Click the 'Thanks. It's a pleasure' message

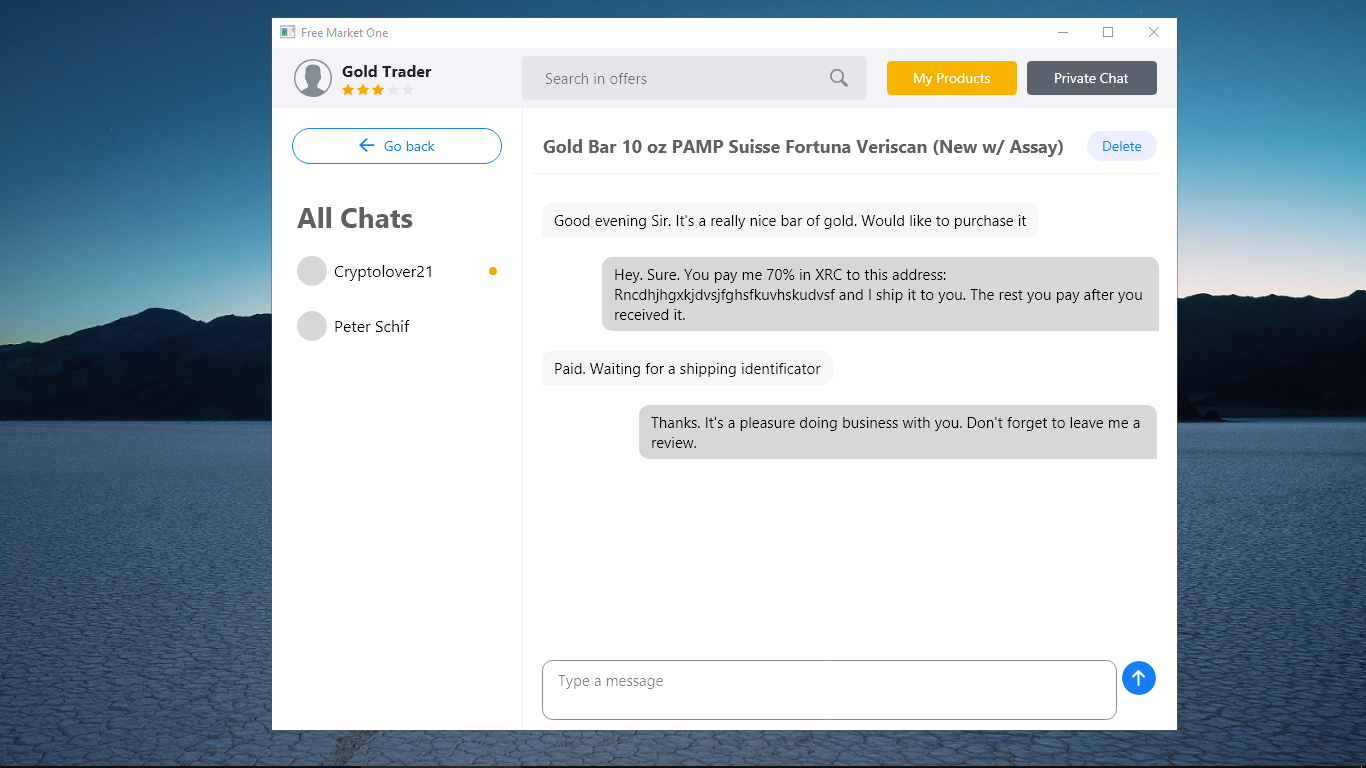click(x=898, y=432)
